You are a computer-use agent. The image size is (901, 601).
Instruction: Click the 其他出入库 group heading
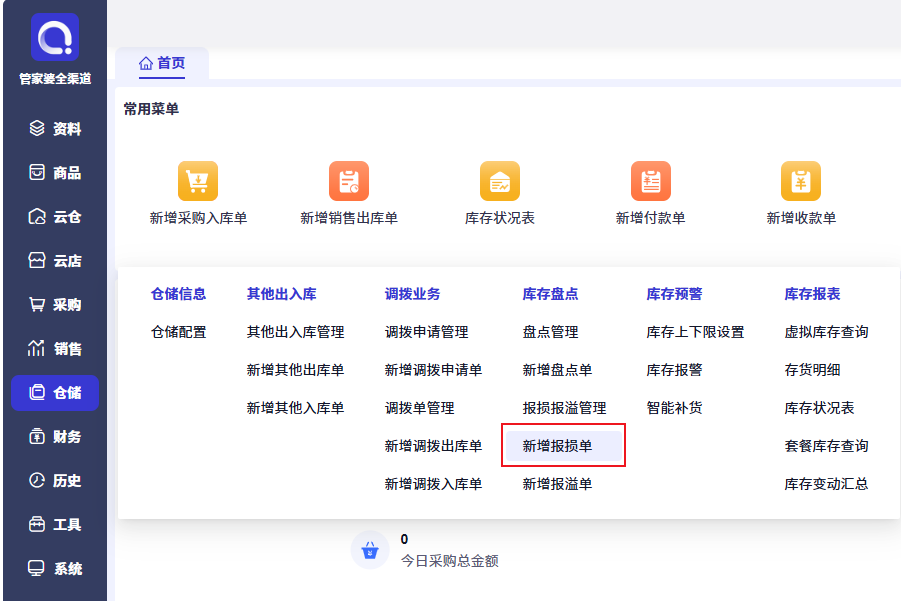282,294
